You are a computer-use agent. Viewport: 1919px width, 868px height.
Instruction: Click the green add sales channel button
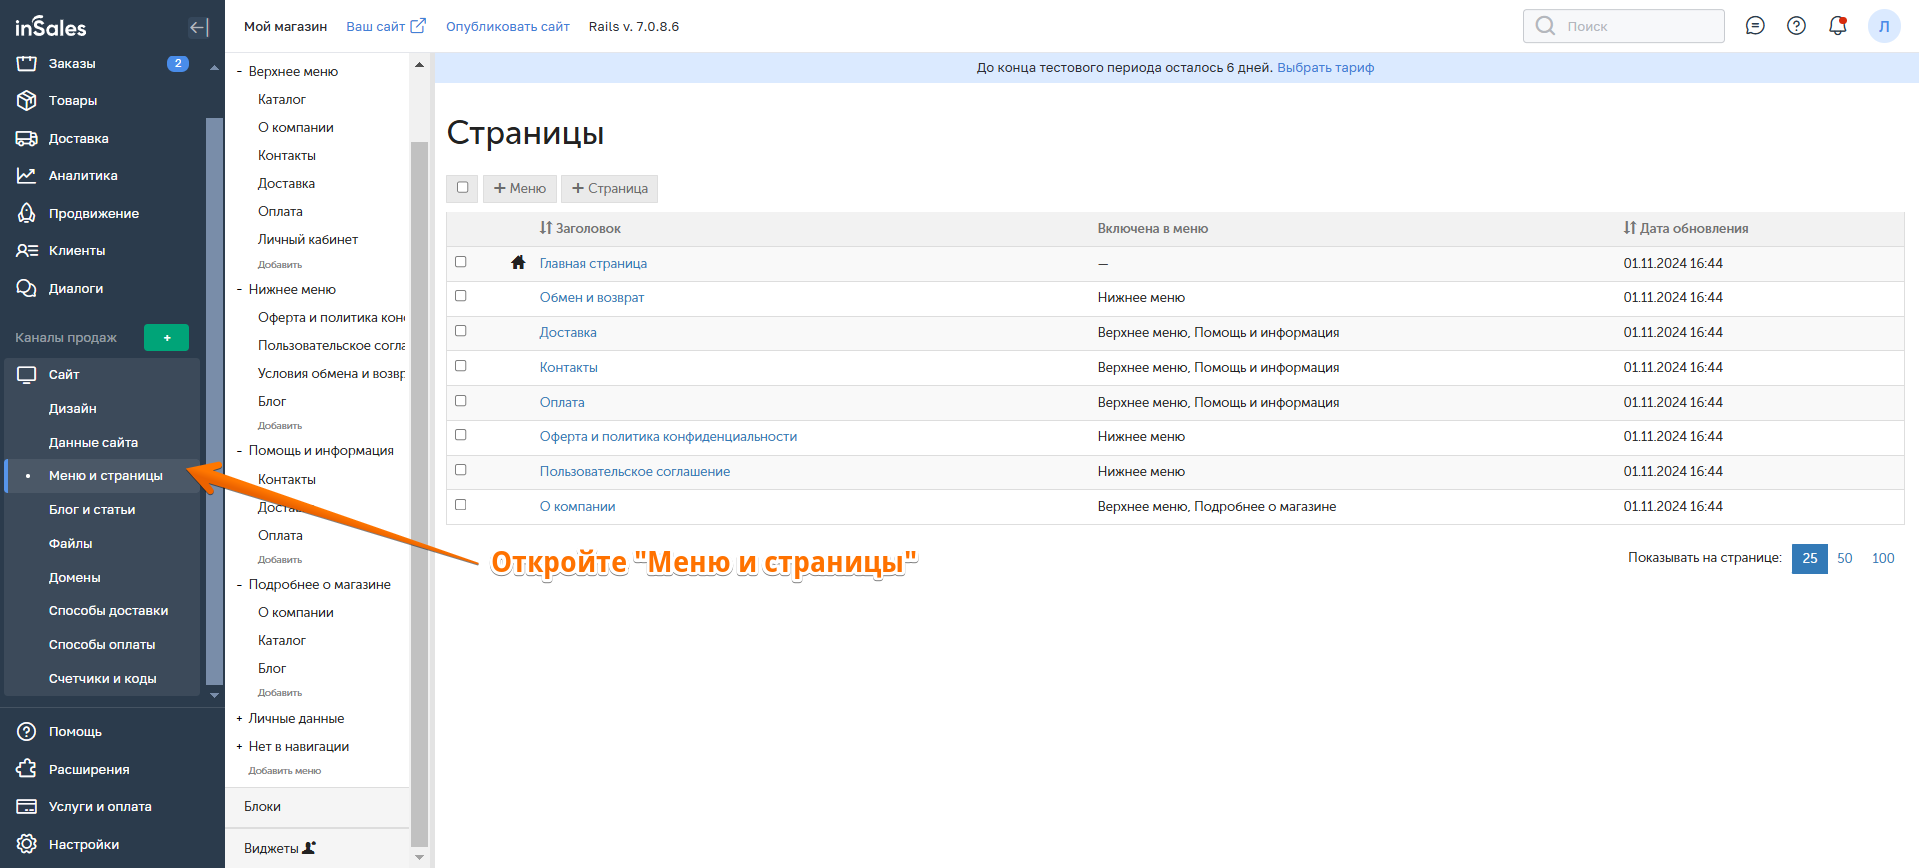point(166,338)
